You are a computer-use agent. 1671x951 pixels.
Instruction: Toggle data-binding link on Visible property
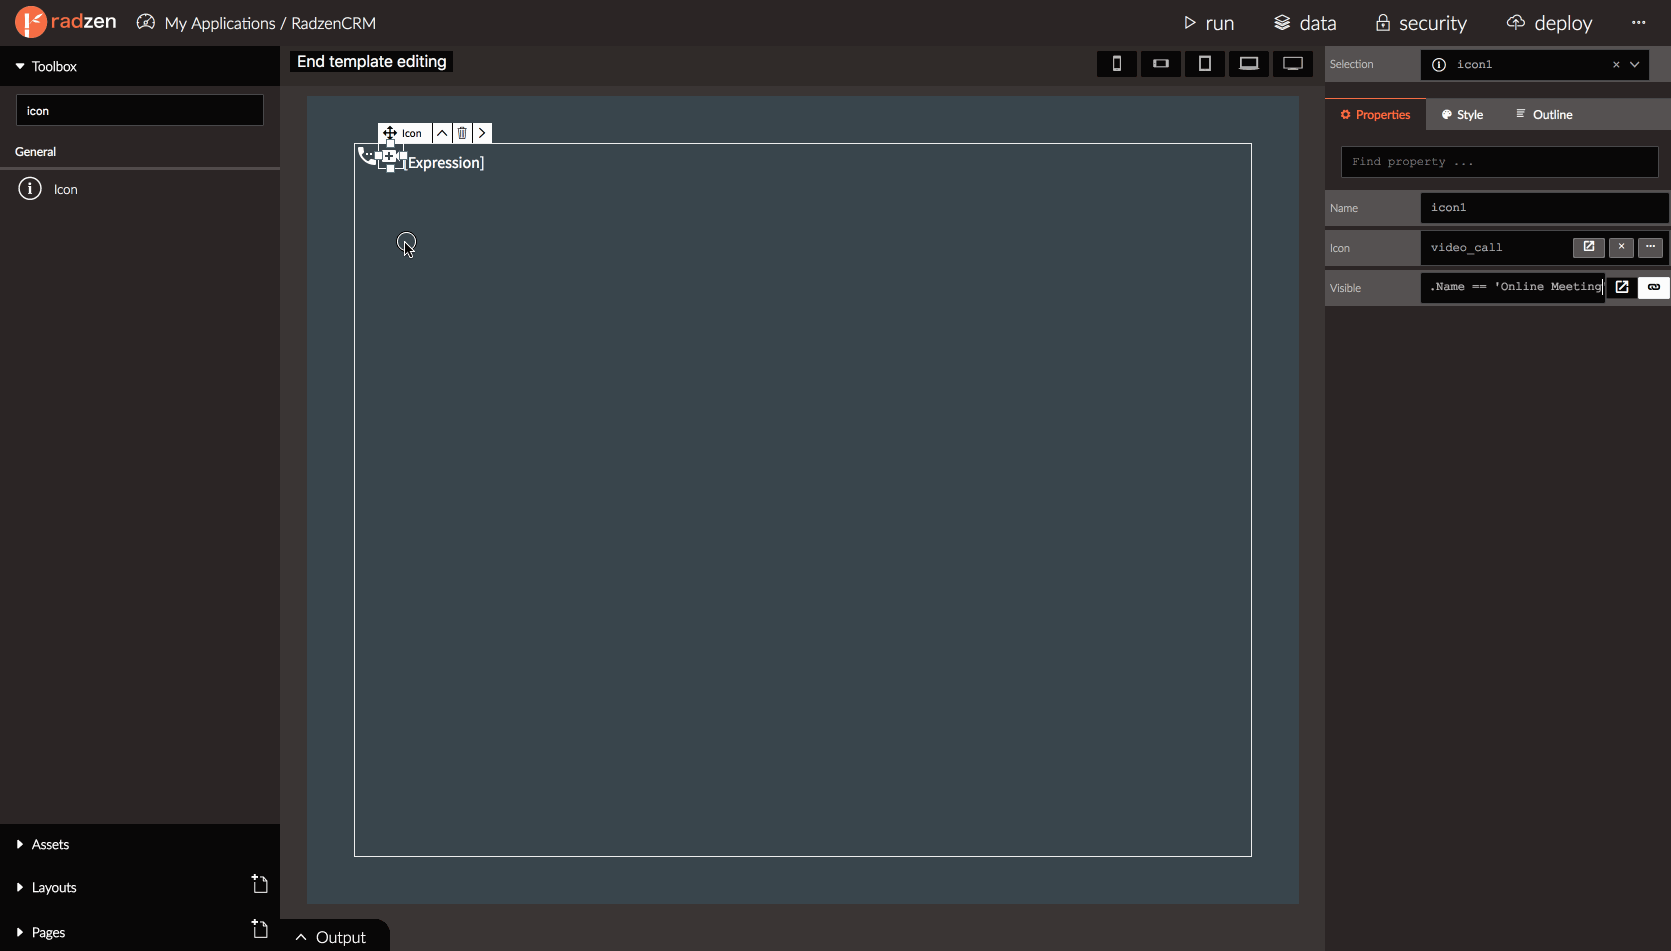(1654, 287)
